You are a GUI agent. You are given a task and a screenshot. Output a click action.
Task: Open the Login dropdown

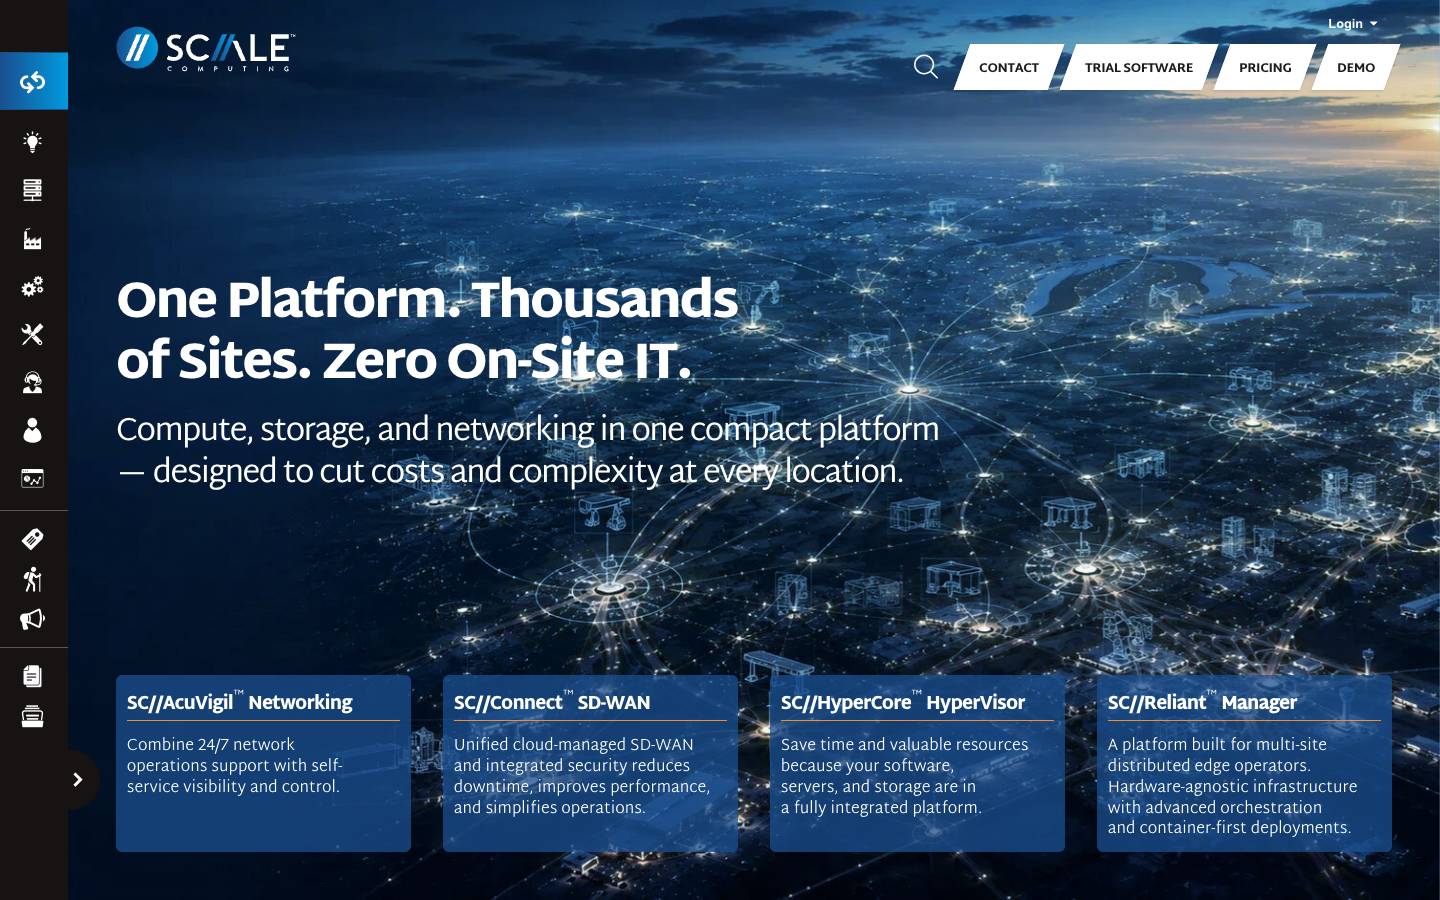(1352, 24)
